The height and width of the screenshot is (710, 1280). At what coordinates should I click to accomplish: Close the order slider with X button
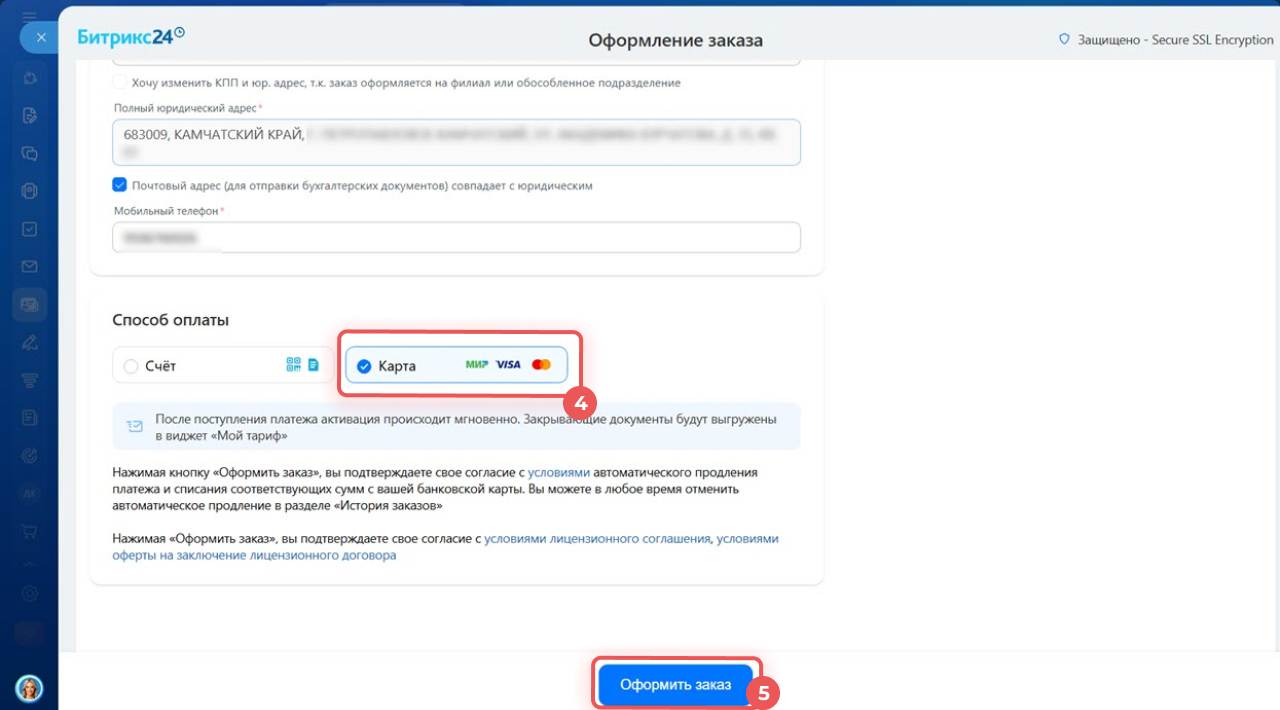pos(41,38)
